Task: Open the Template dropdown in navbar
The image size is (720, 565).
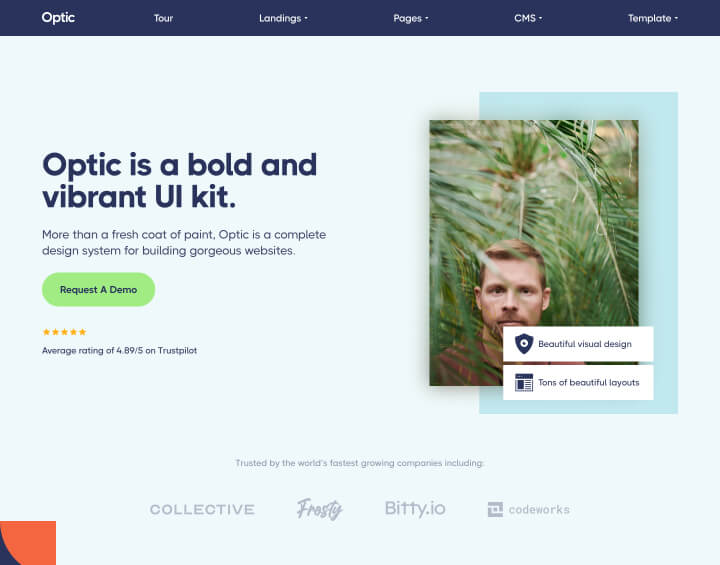Action: pyautogui.click(x=653, y=18)
